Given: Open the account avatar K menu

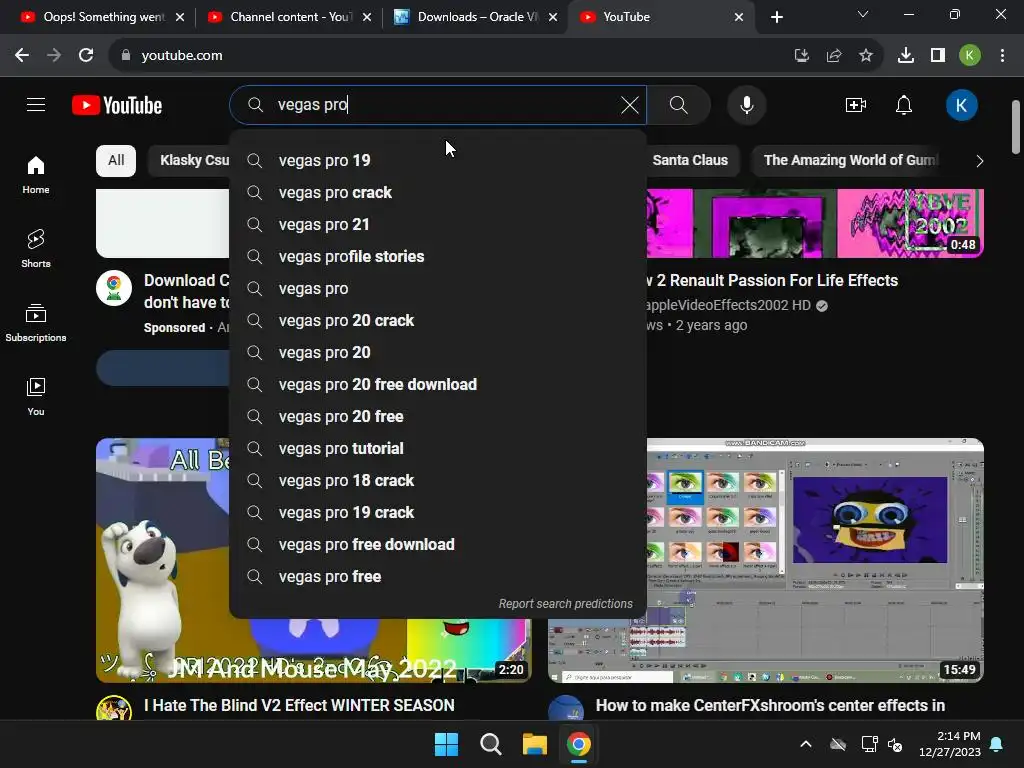Looking at the screenshot, I should pos(961,104).
